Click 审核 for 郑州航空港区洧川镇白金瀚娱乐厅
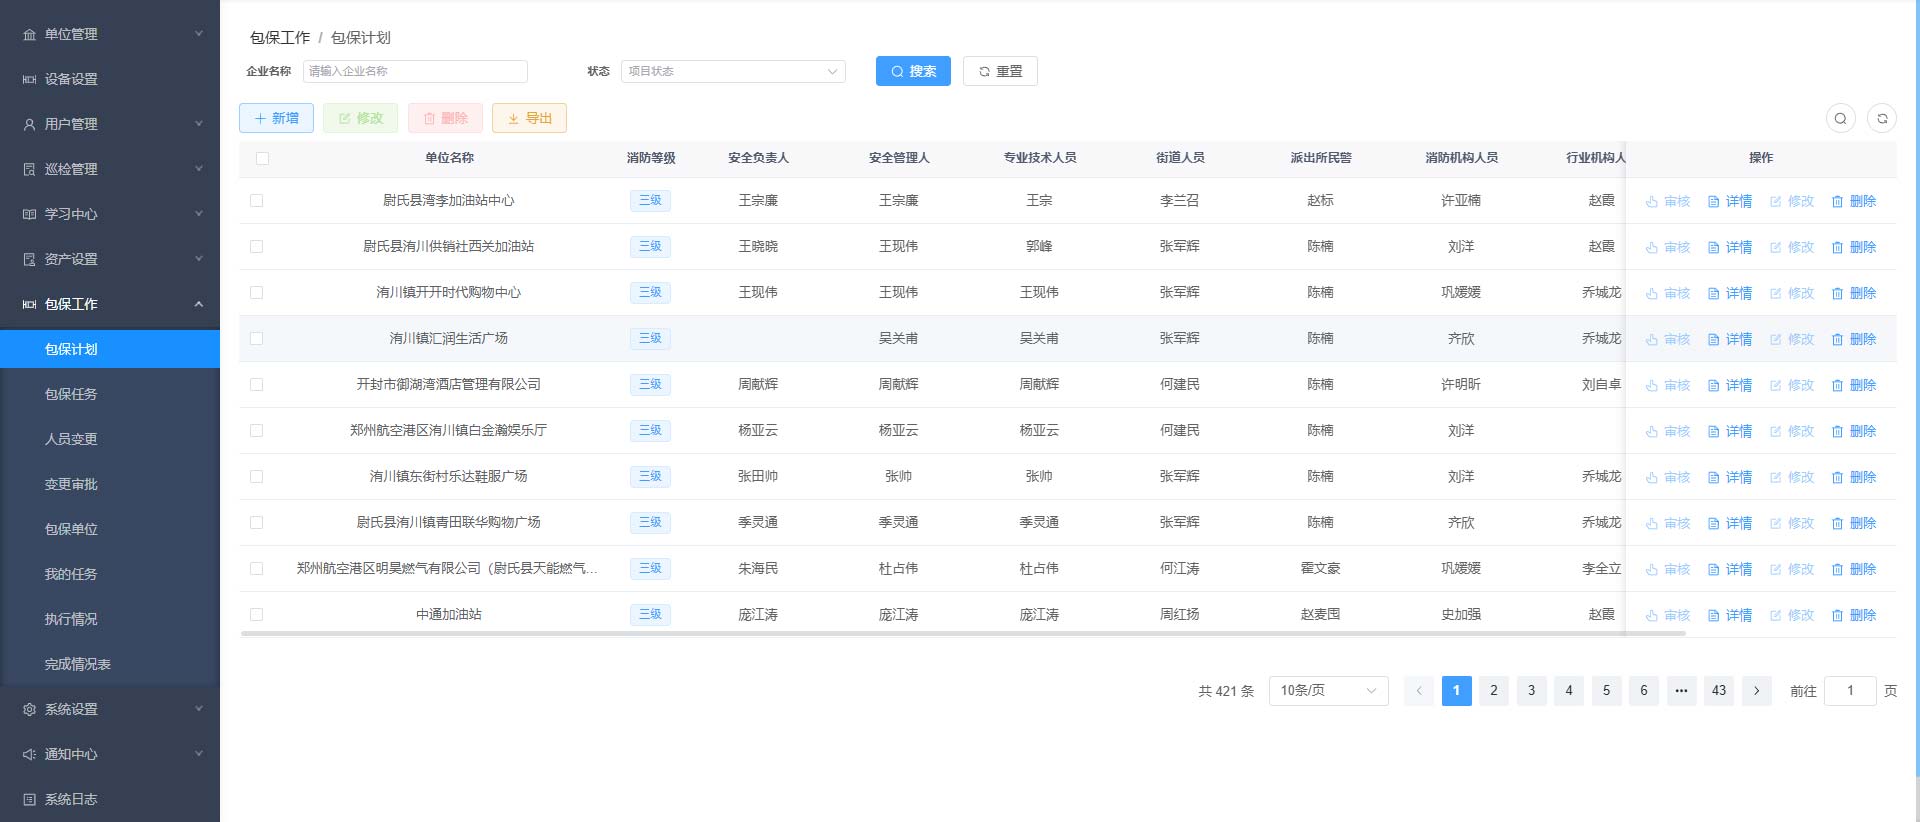 click(1668, 432)
